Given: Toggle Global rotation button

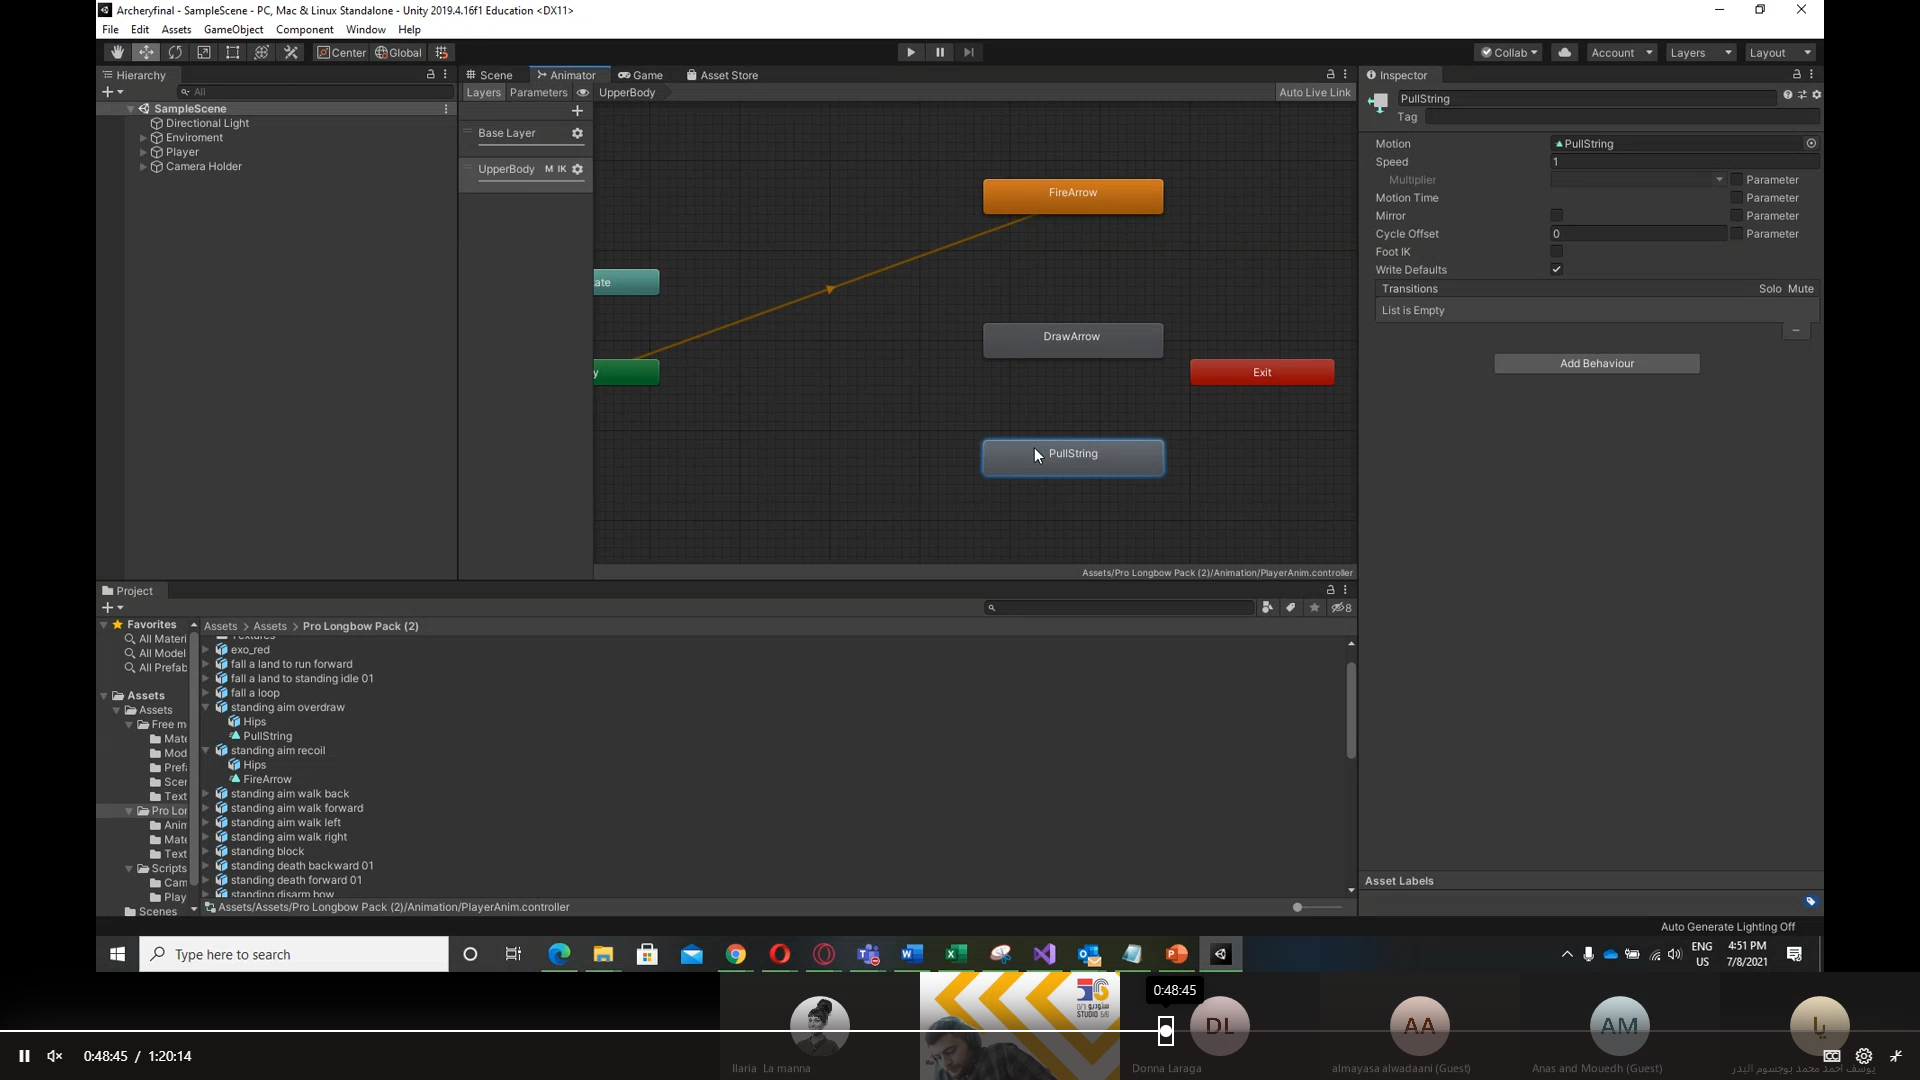Looking at the screenshot, I should coord(398,53).
